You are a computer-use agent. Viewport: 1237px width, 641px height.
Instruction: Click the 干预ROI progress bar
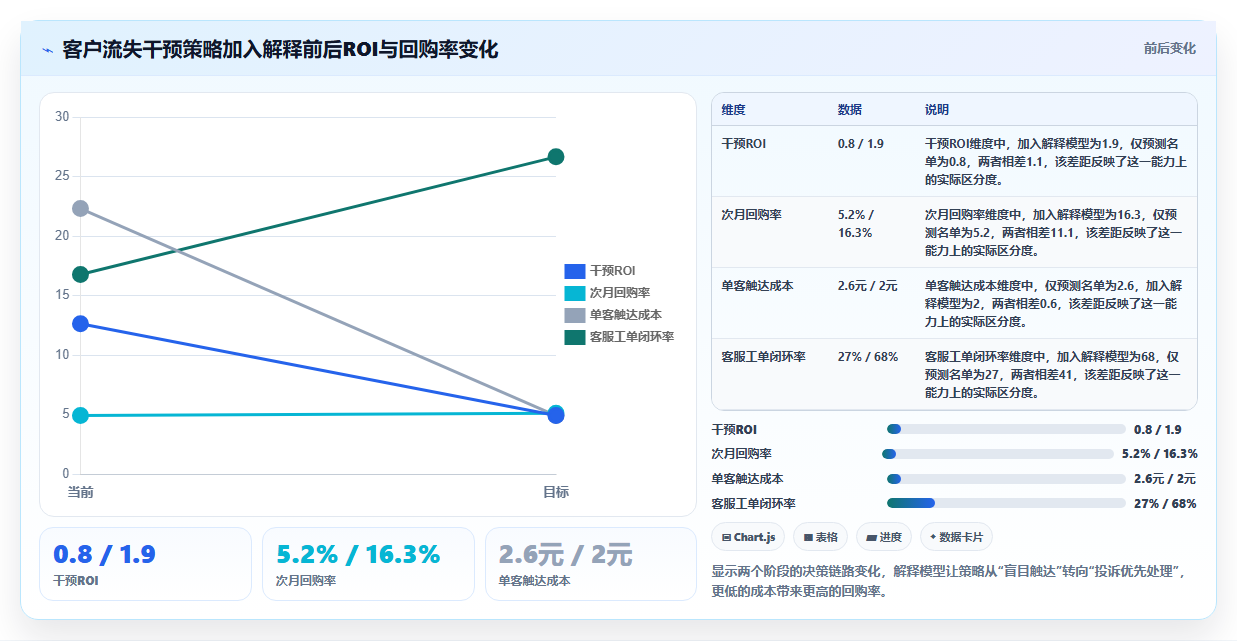coord(1006,429)
